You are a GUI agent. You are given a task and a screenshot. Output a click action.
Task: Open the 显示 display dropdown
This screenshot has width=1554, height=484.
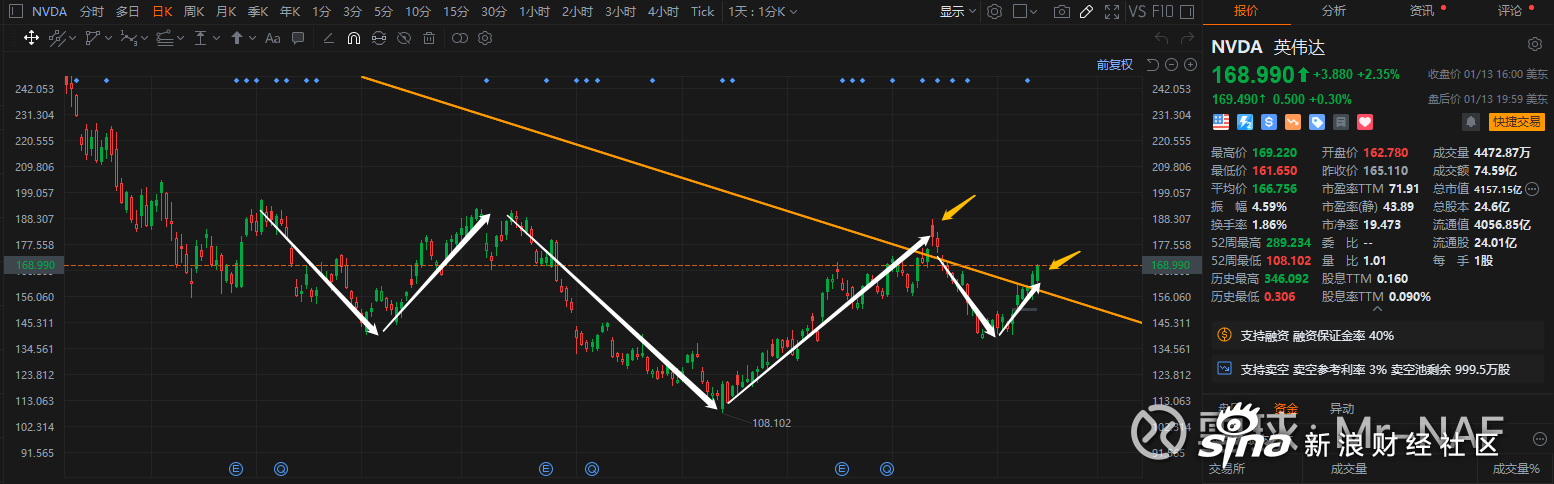958,12
